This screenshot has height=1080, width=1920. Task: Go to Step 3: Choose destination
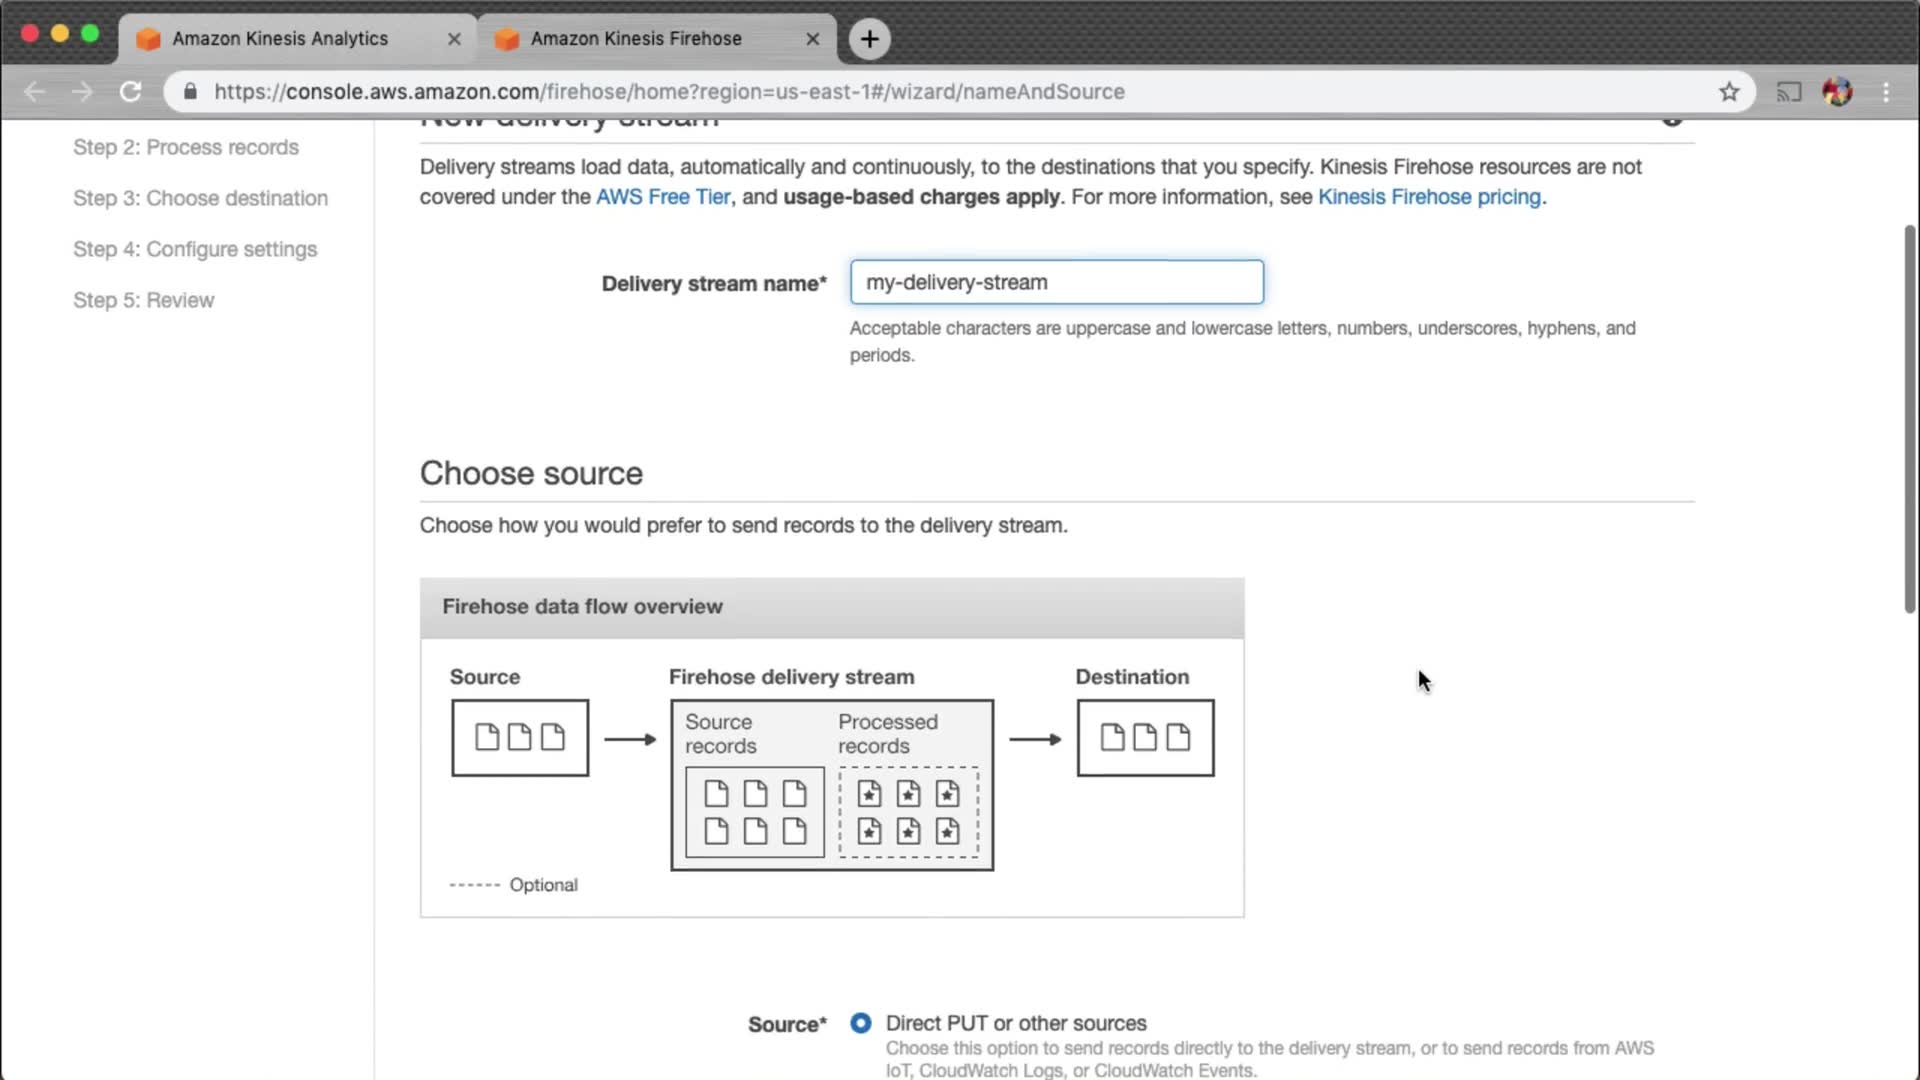[200, 198]
